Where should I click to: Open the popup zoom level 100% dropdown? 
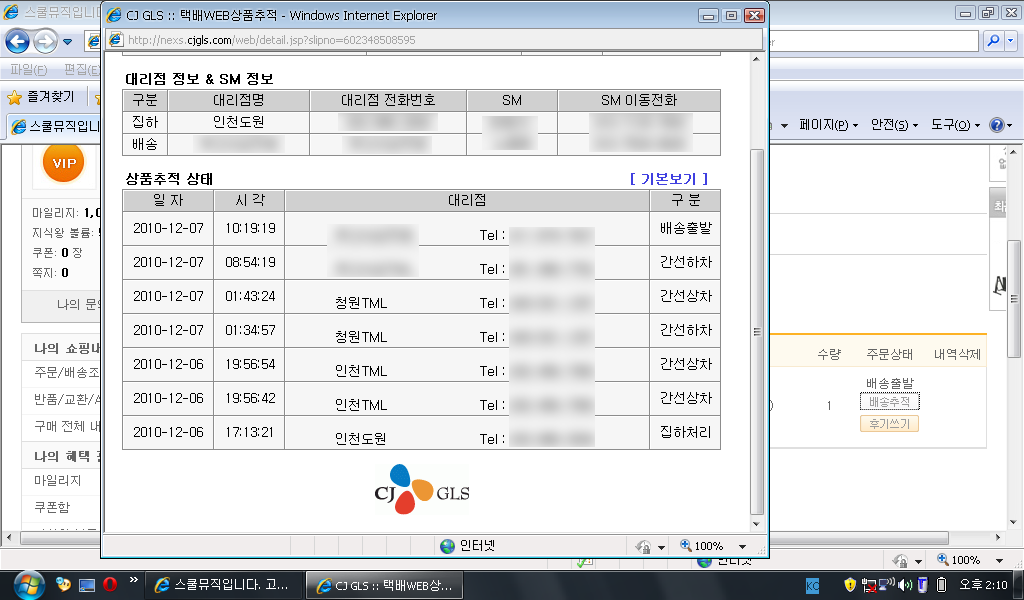[714, 546]
